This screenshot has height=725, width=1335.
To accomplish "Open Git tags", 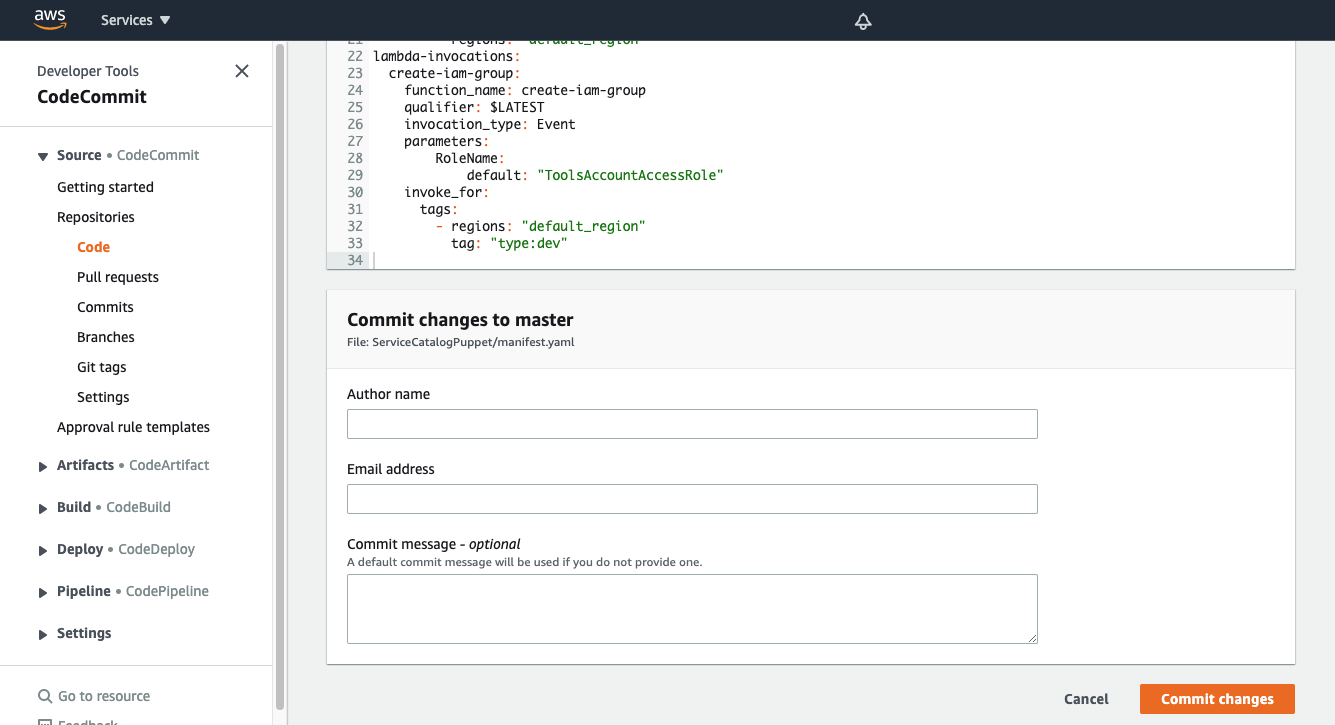I will pyautogui.click(x=102, y=367).
